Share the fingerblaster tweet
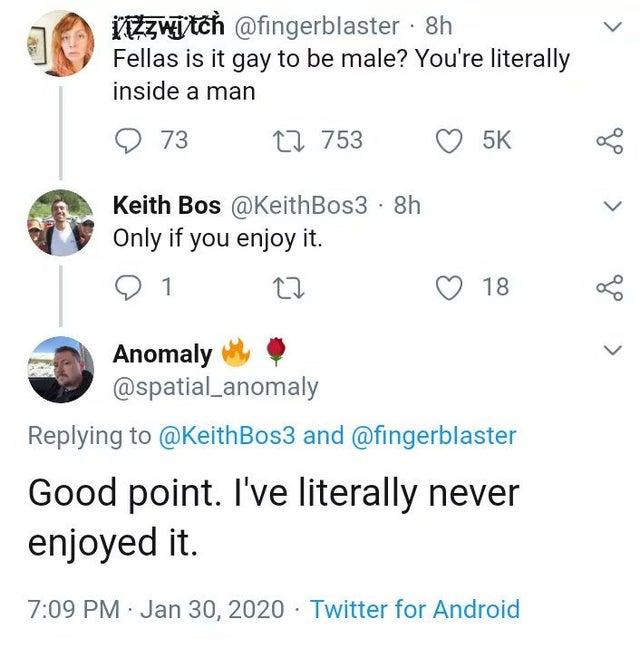This screenshot has width=640, height=648. coord(609,142)
